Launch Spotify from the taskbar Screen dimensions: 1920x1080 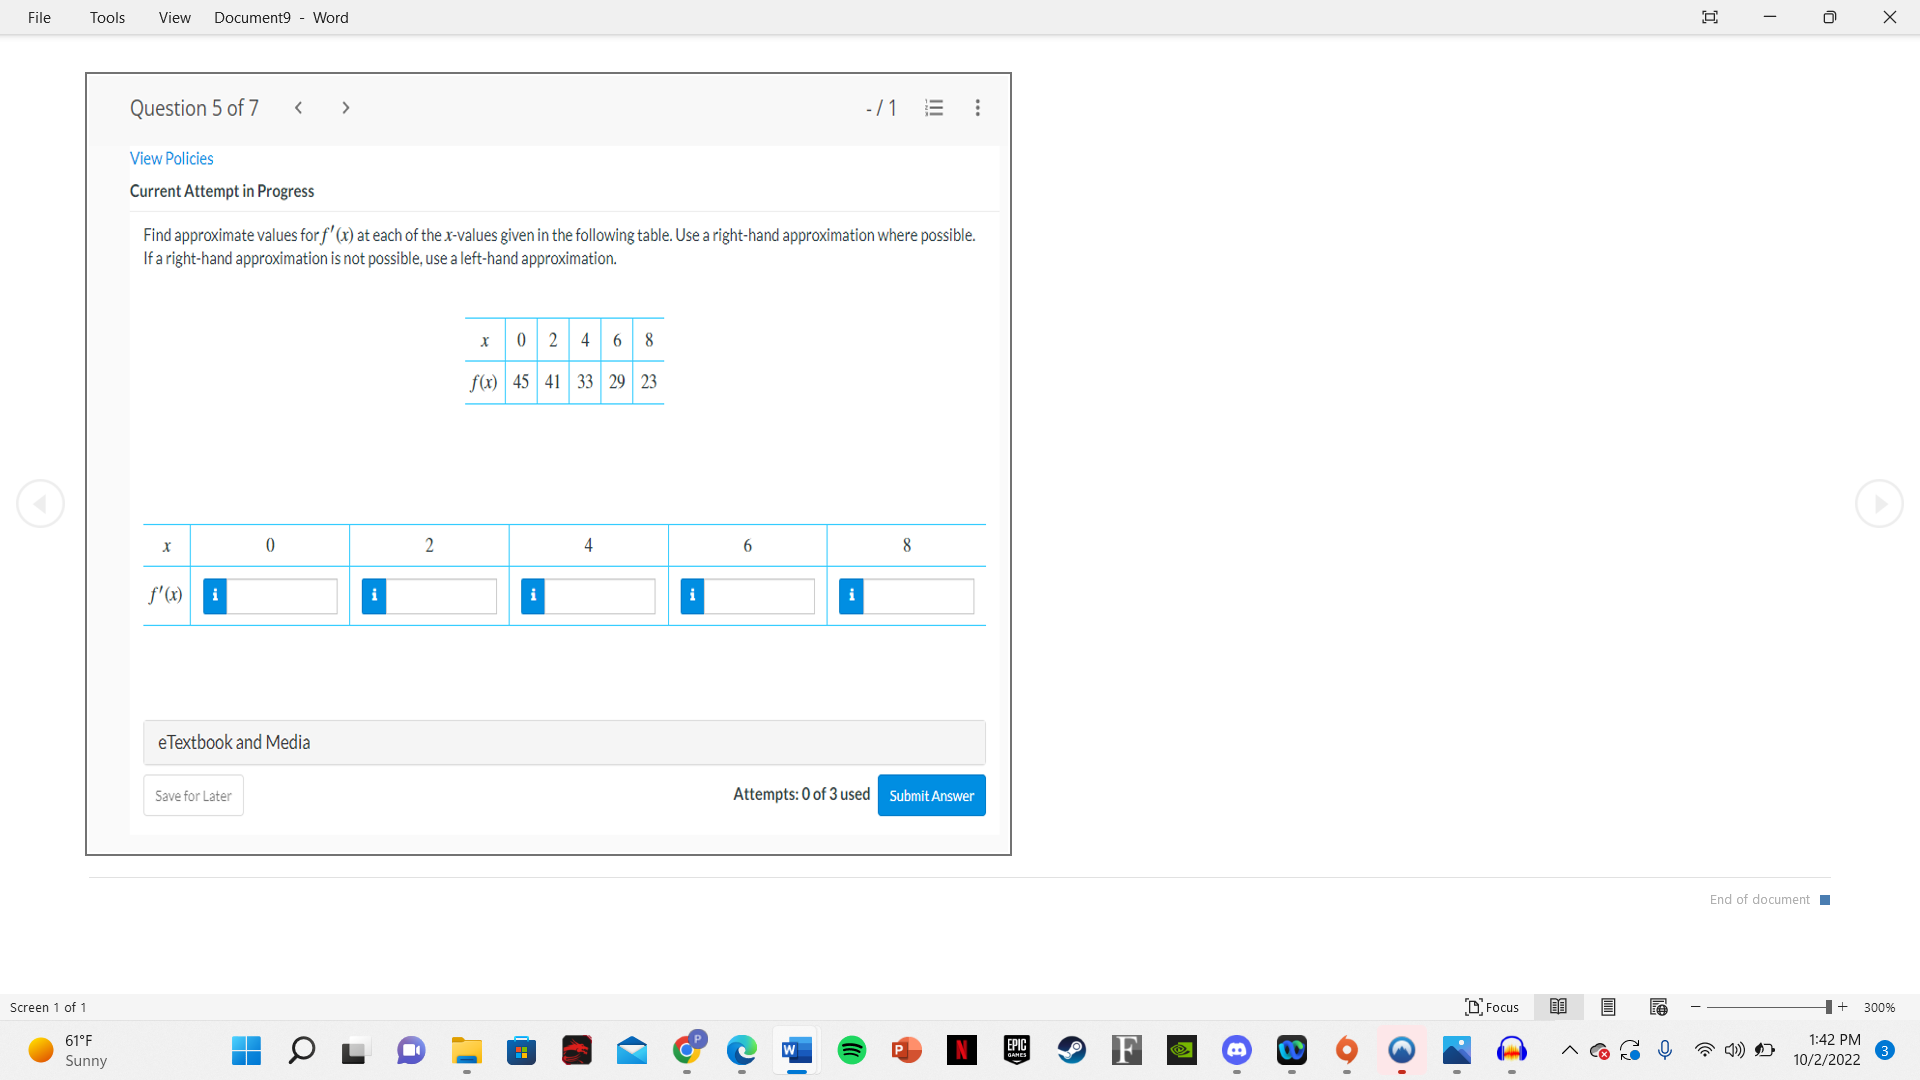tap(852, 1051)
